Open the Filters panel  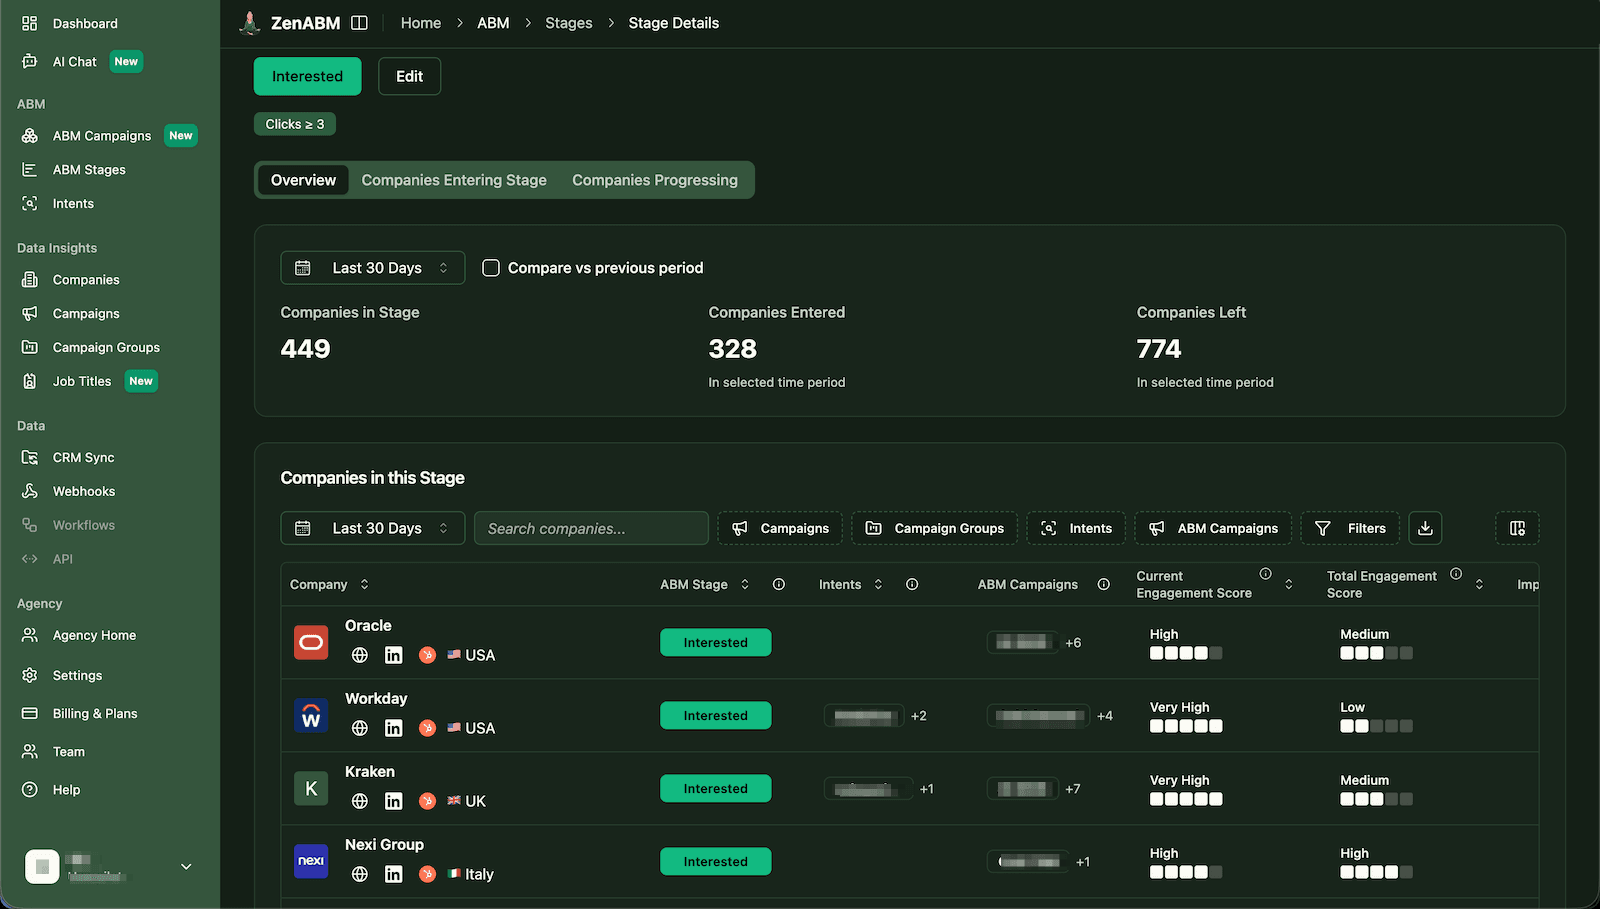1350,528
